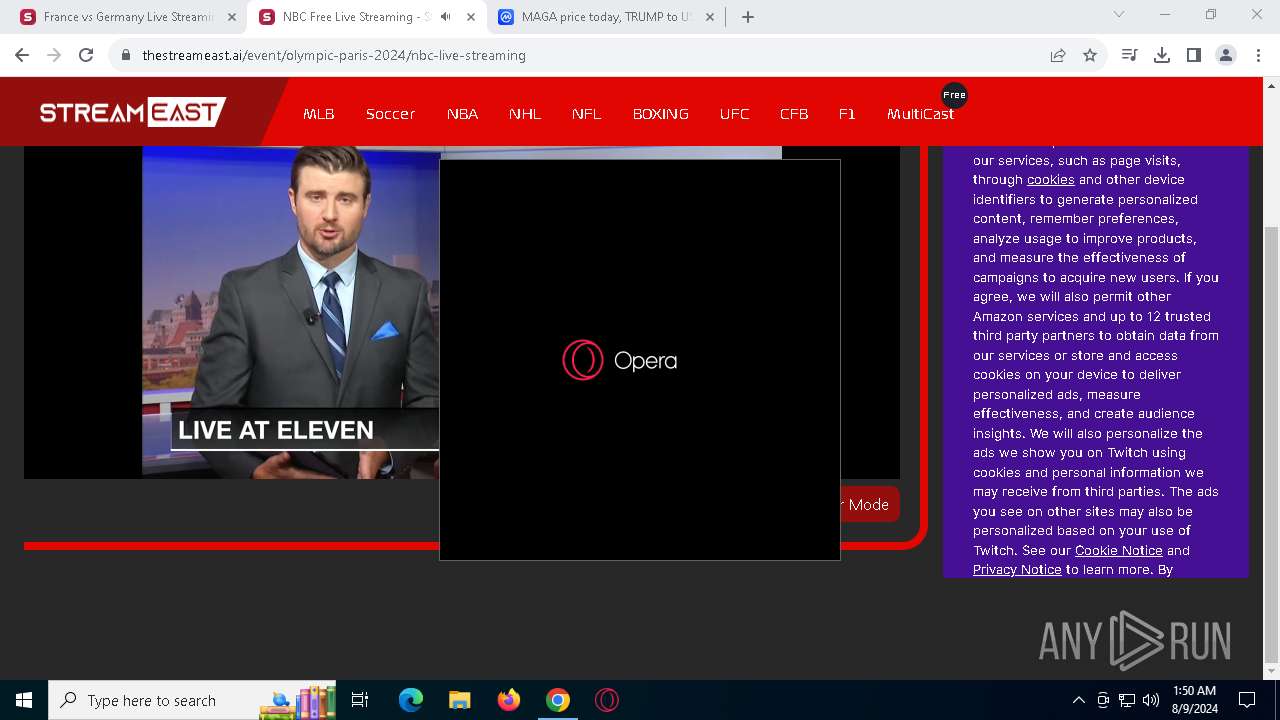Launch Microsoft Edge from taskbar
Image resolution: width=1280 pixels, height=720 pixels.
pyautogui.click(x=411, y=700)
